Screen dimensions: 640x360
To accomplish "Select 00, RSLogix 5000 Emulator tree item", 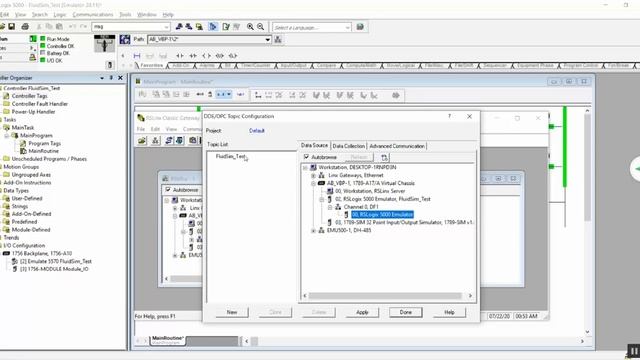I will (x=382, y=215).
